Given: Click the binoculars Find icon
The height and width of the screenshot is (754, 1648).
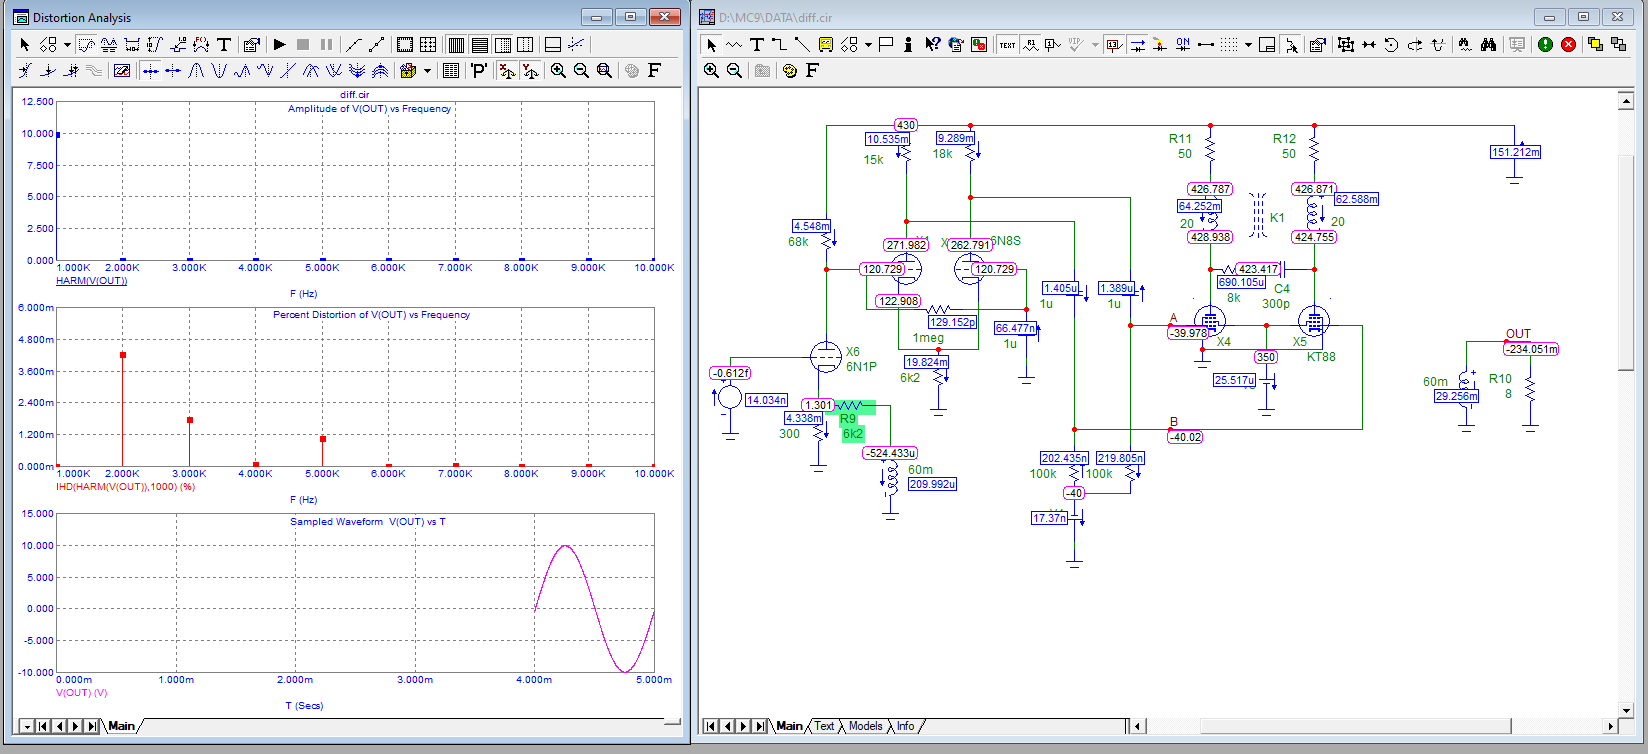Looking at the screenshot, I should (1488, 44).
